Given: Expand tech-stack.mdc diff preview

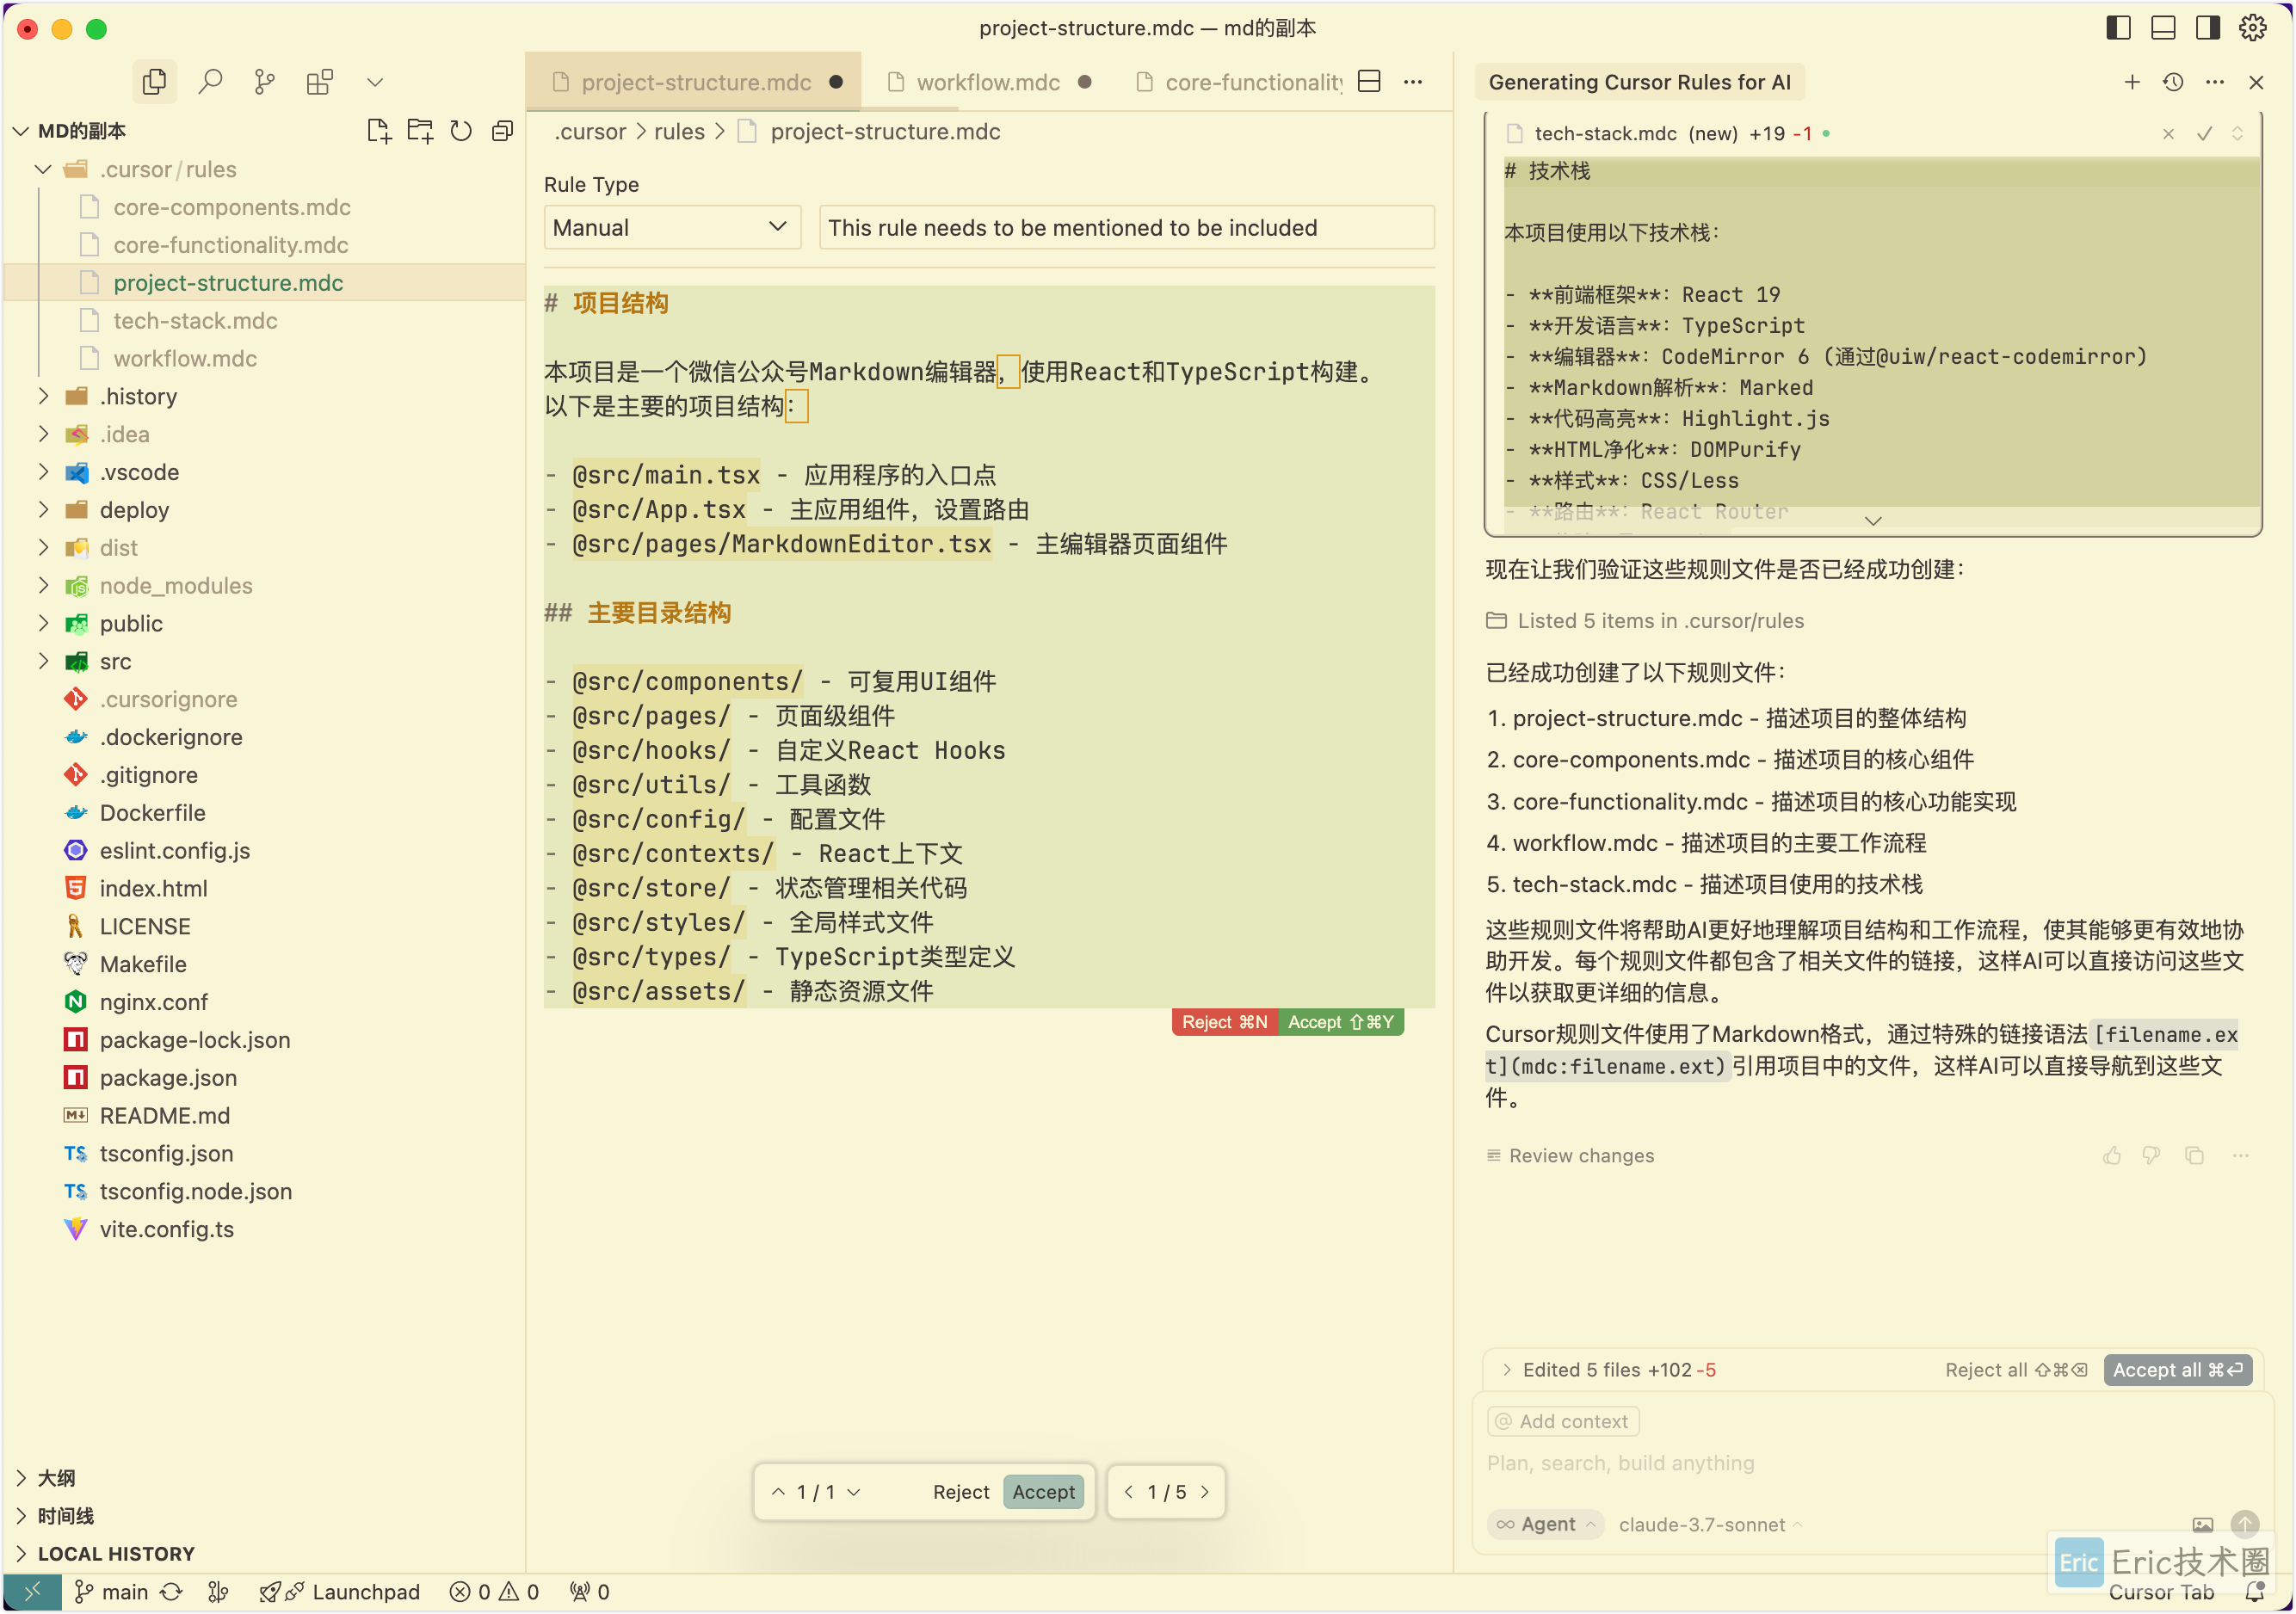Looking at the screenshot, I should tap(1874, 521).
